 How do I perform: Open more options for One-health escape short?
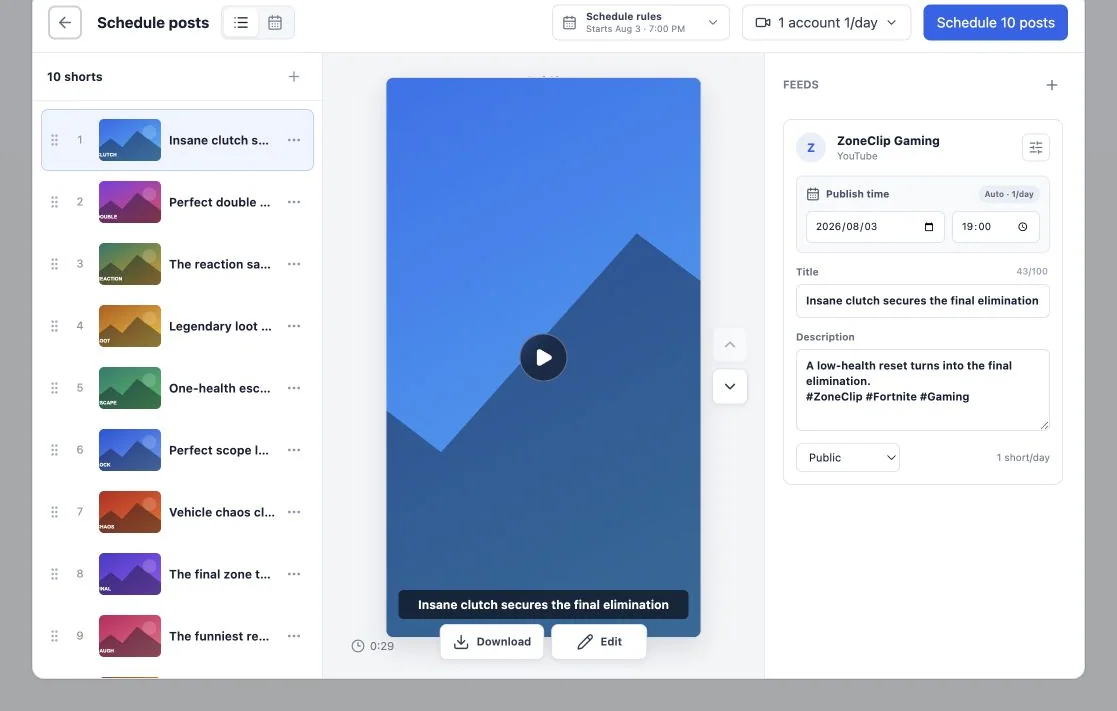click(293, 388)
